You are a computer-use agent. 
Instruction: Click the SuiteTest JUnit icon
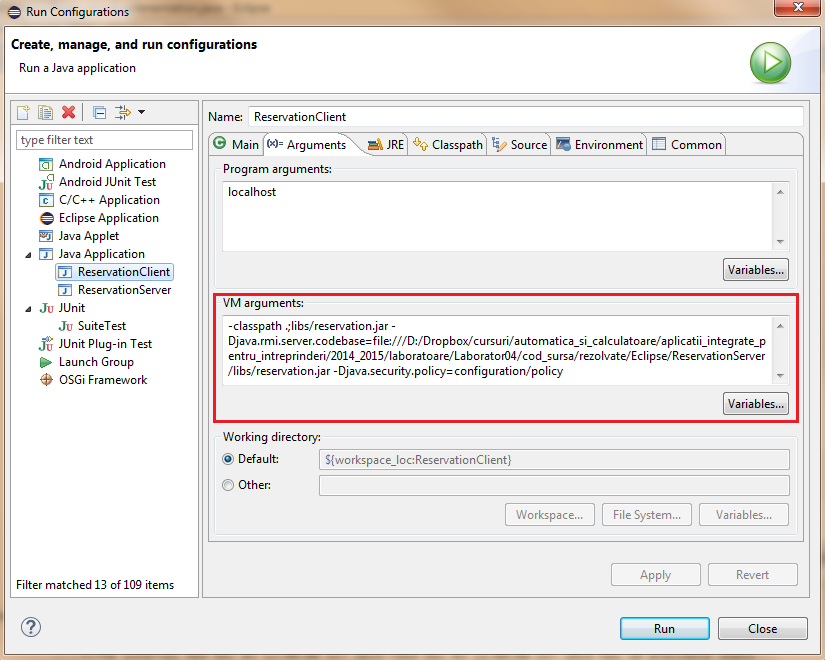point(65,326)
